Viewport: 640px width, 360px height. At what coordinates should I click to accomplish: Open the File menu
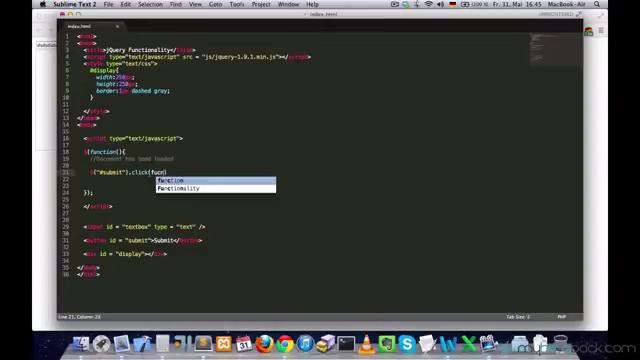(x=109, y=4)
